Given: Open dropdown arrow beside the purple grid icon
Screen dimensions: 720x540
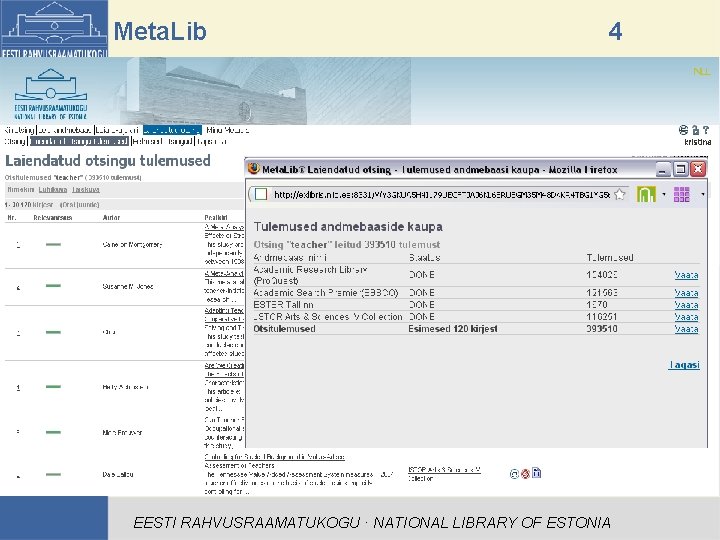Looking at the screenshot, I should pos(703,195).
